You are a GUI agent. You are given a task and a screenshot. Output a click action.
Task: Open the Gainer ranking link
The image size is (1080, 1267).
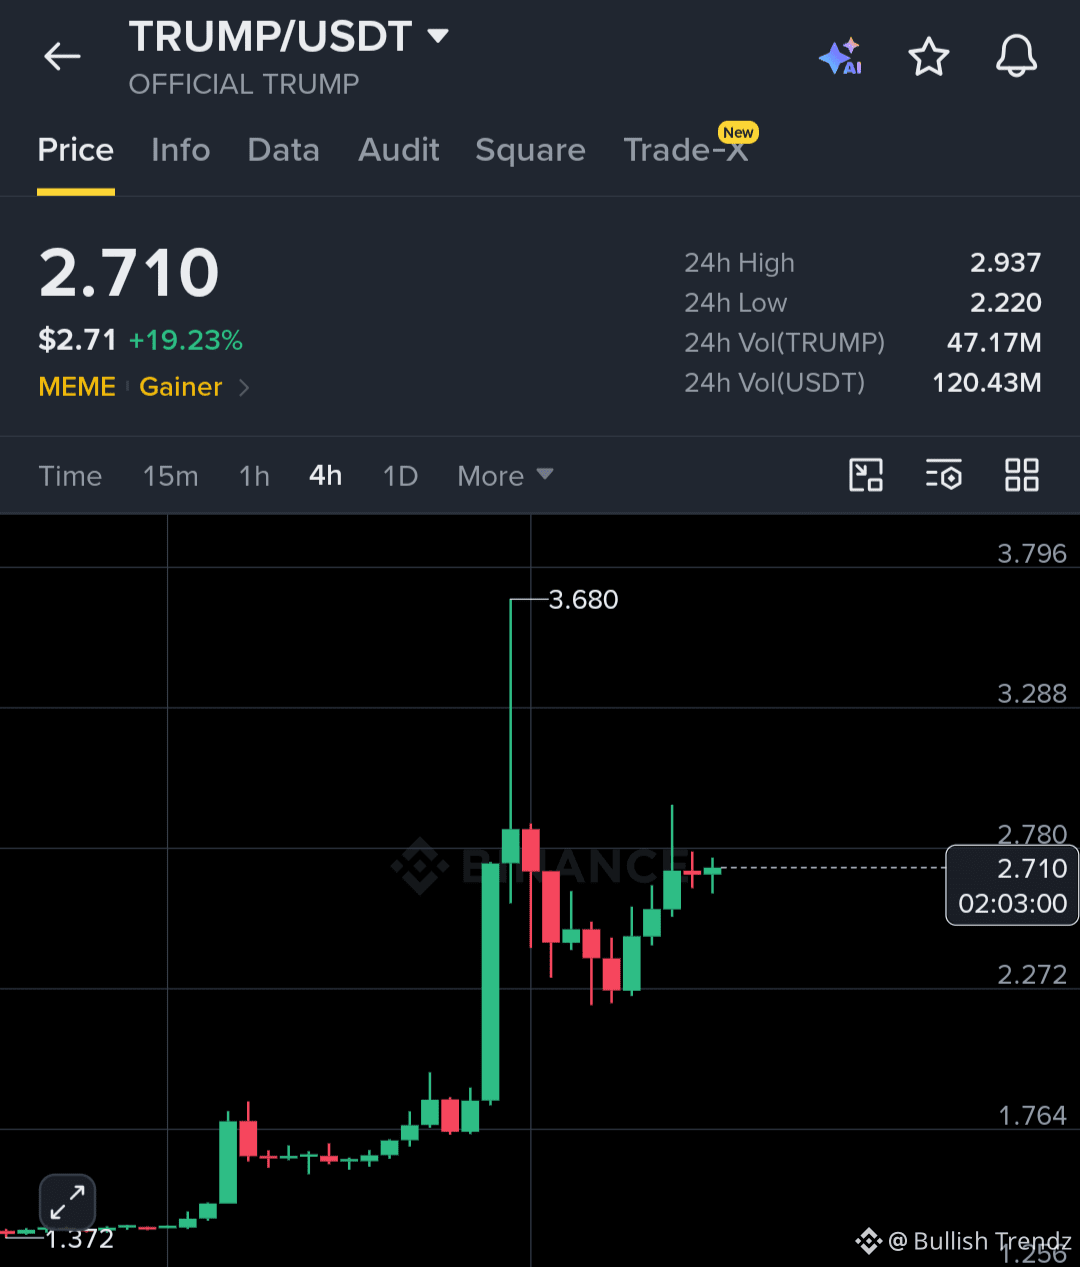[x=181, y=387]
